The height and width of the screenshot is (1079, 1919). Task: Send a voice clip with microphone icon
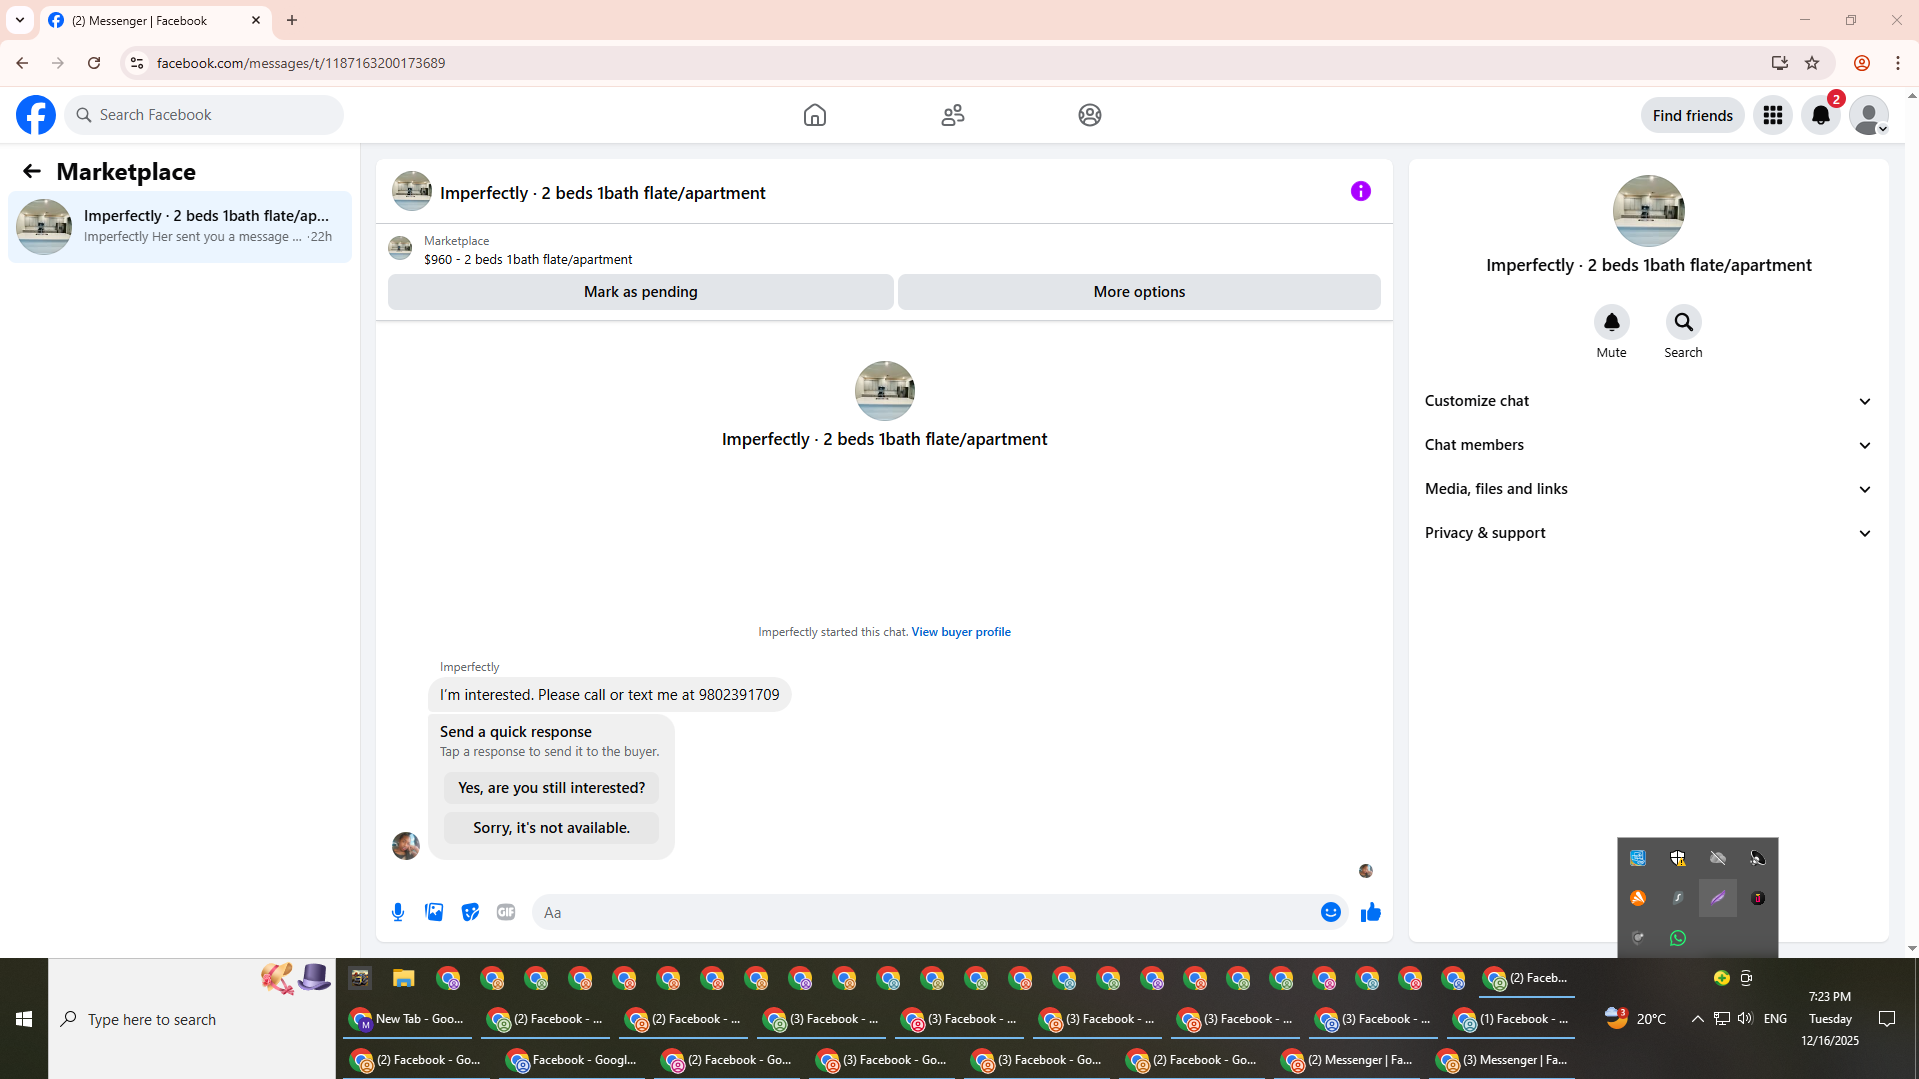point(398,912)
